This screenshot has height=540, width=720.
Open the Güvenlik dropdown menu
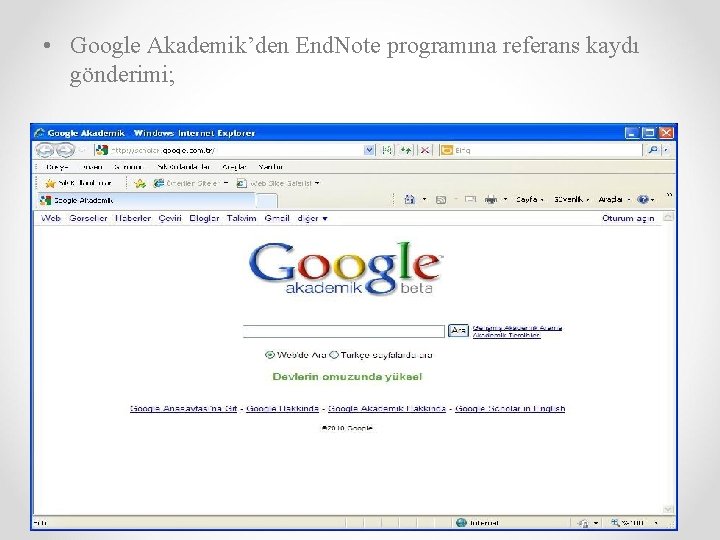pos(571,199)
